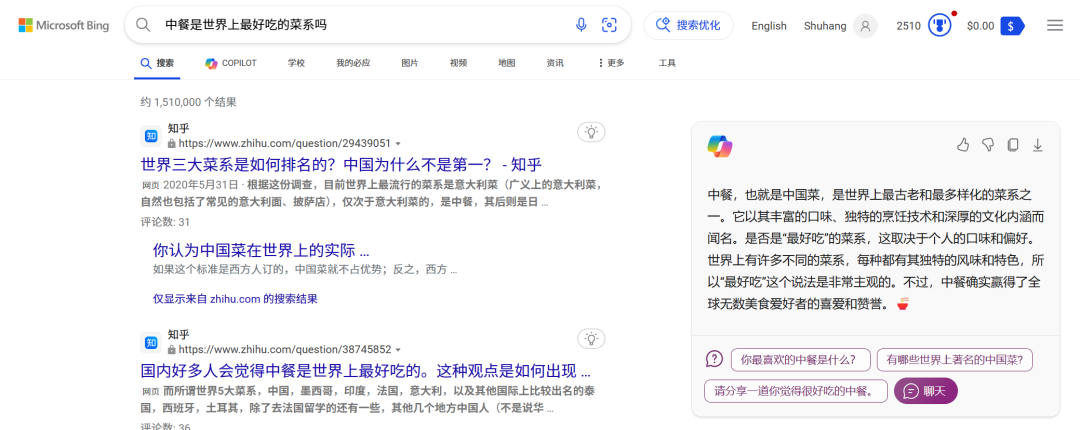The width and height of the screenshot is (1080, 430).
Task: Switch to the COPILOT tab
Action: point(231,63)
